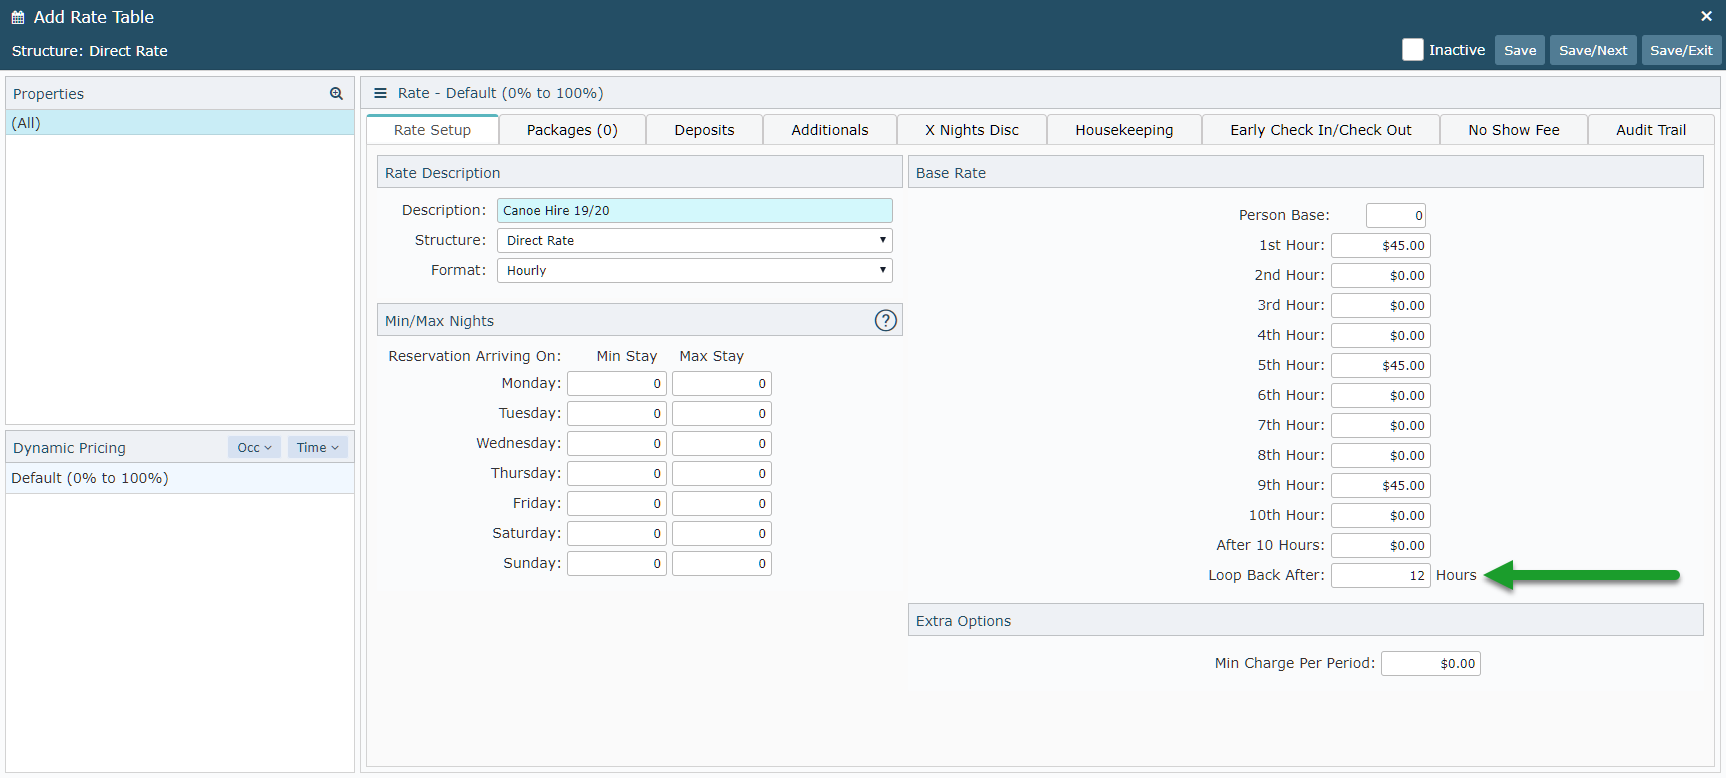
Task: Click the 10th Hour rate field
Action: 1380,516
